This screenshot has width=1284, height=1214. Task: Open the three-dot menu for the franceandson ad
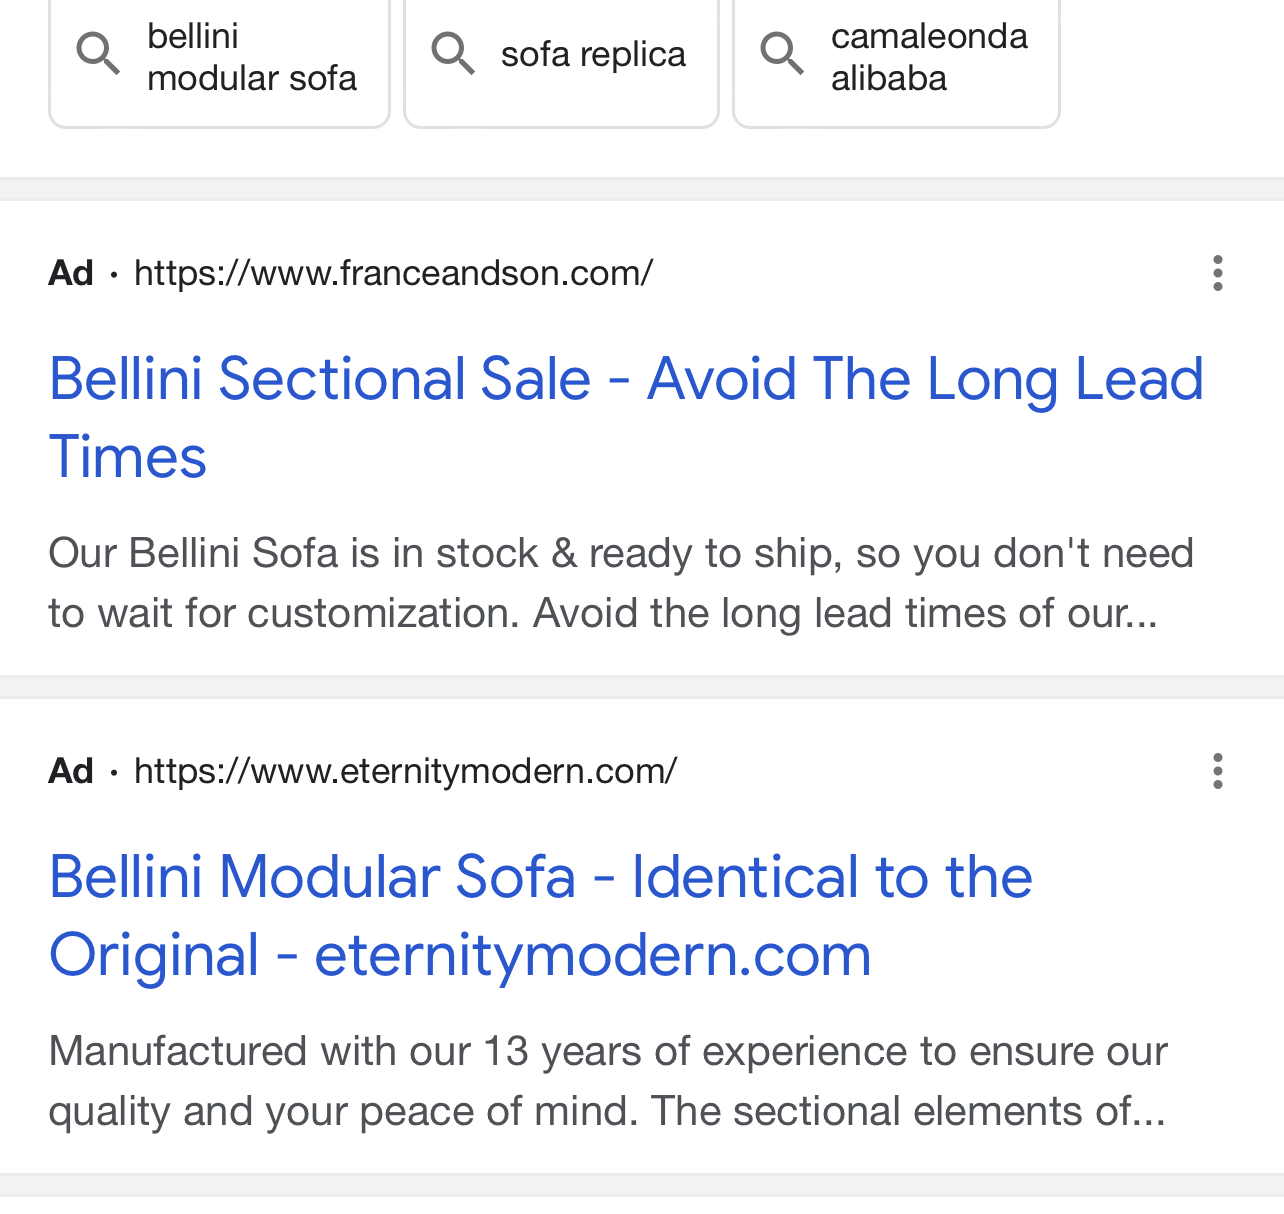(x=1217, y=273)
